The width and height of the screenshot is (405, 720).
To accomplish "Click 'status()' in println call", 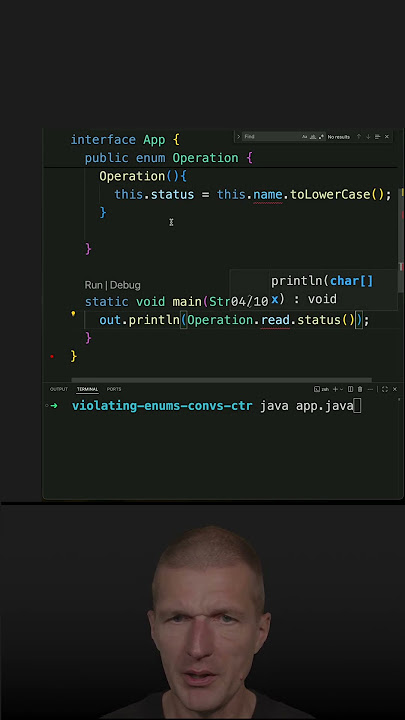I will click(326, 320).
